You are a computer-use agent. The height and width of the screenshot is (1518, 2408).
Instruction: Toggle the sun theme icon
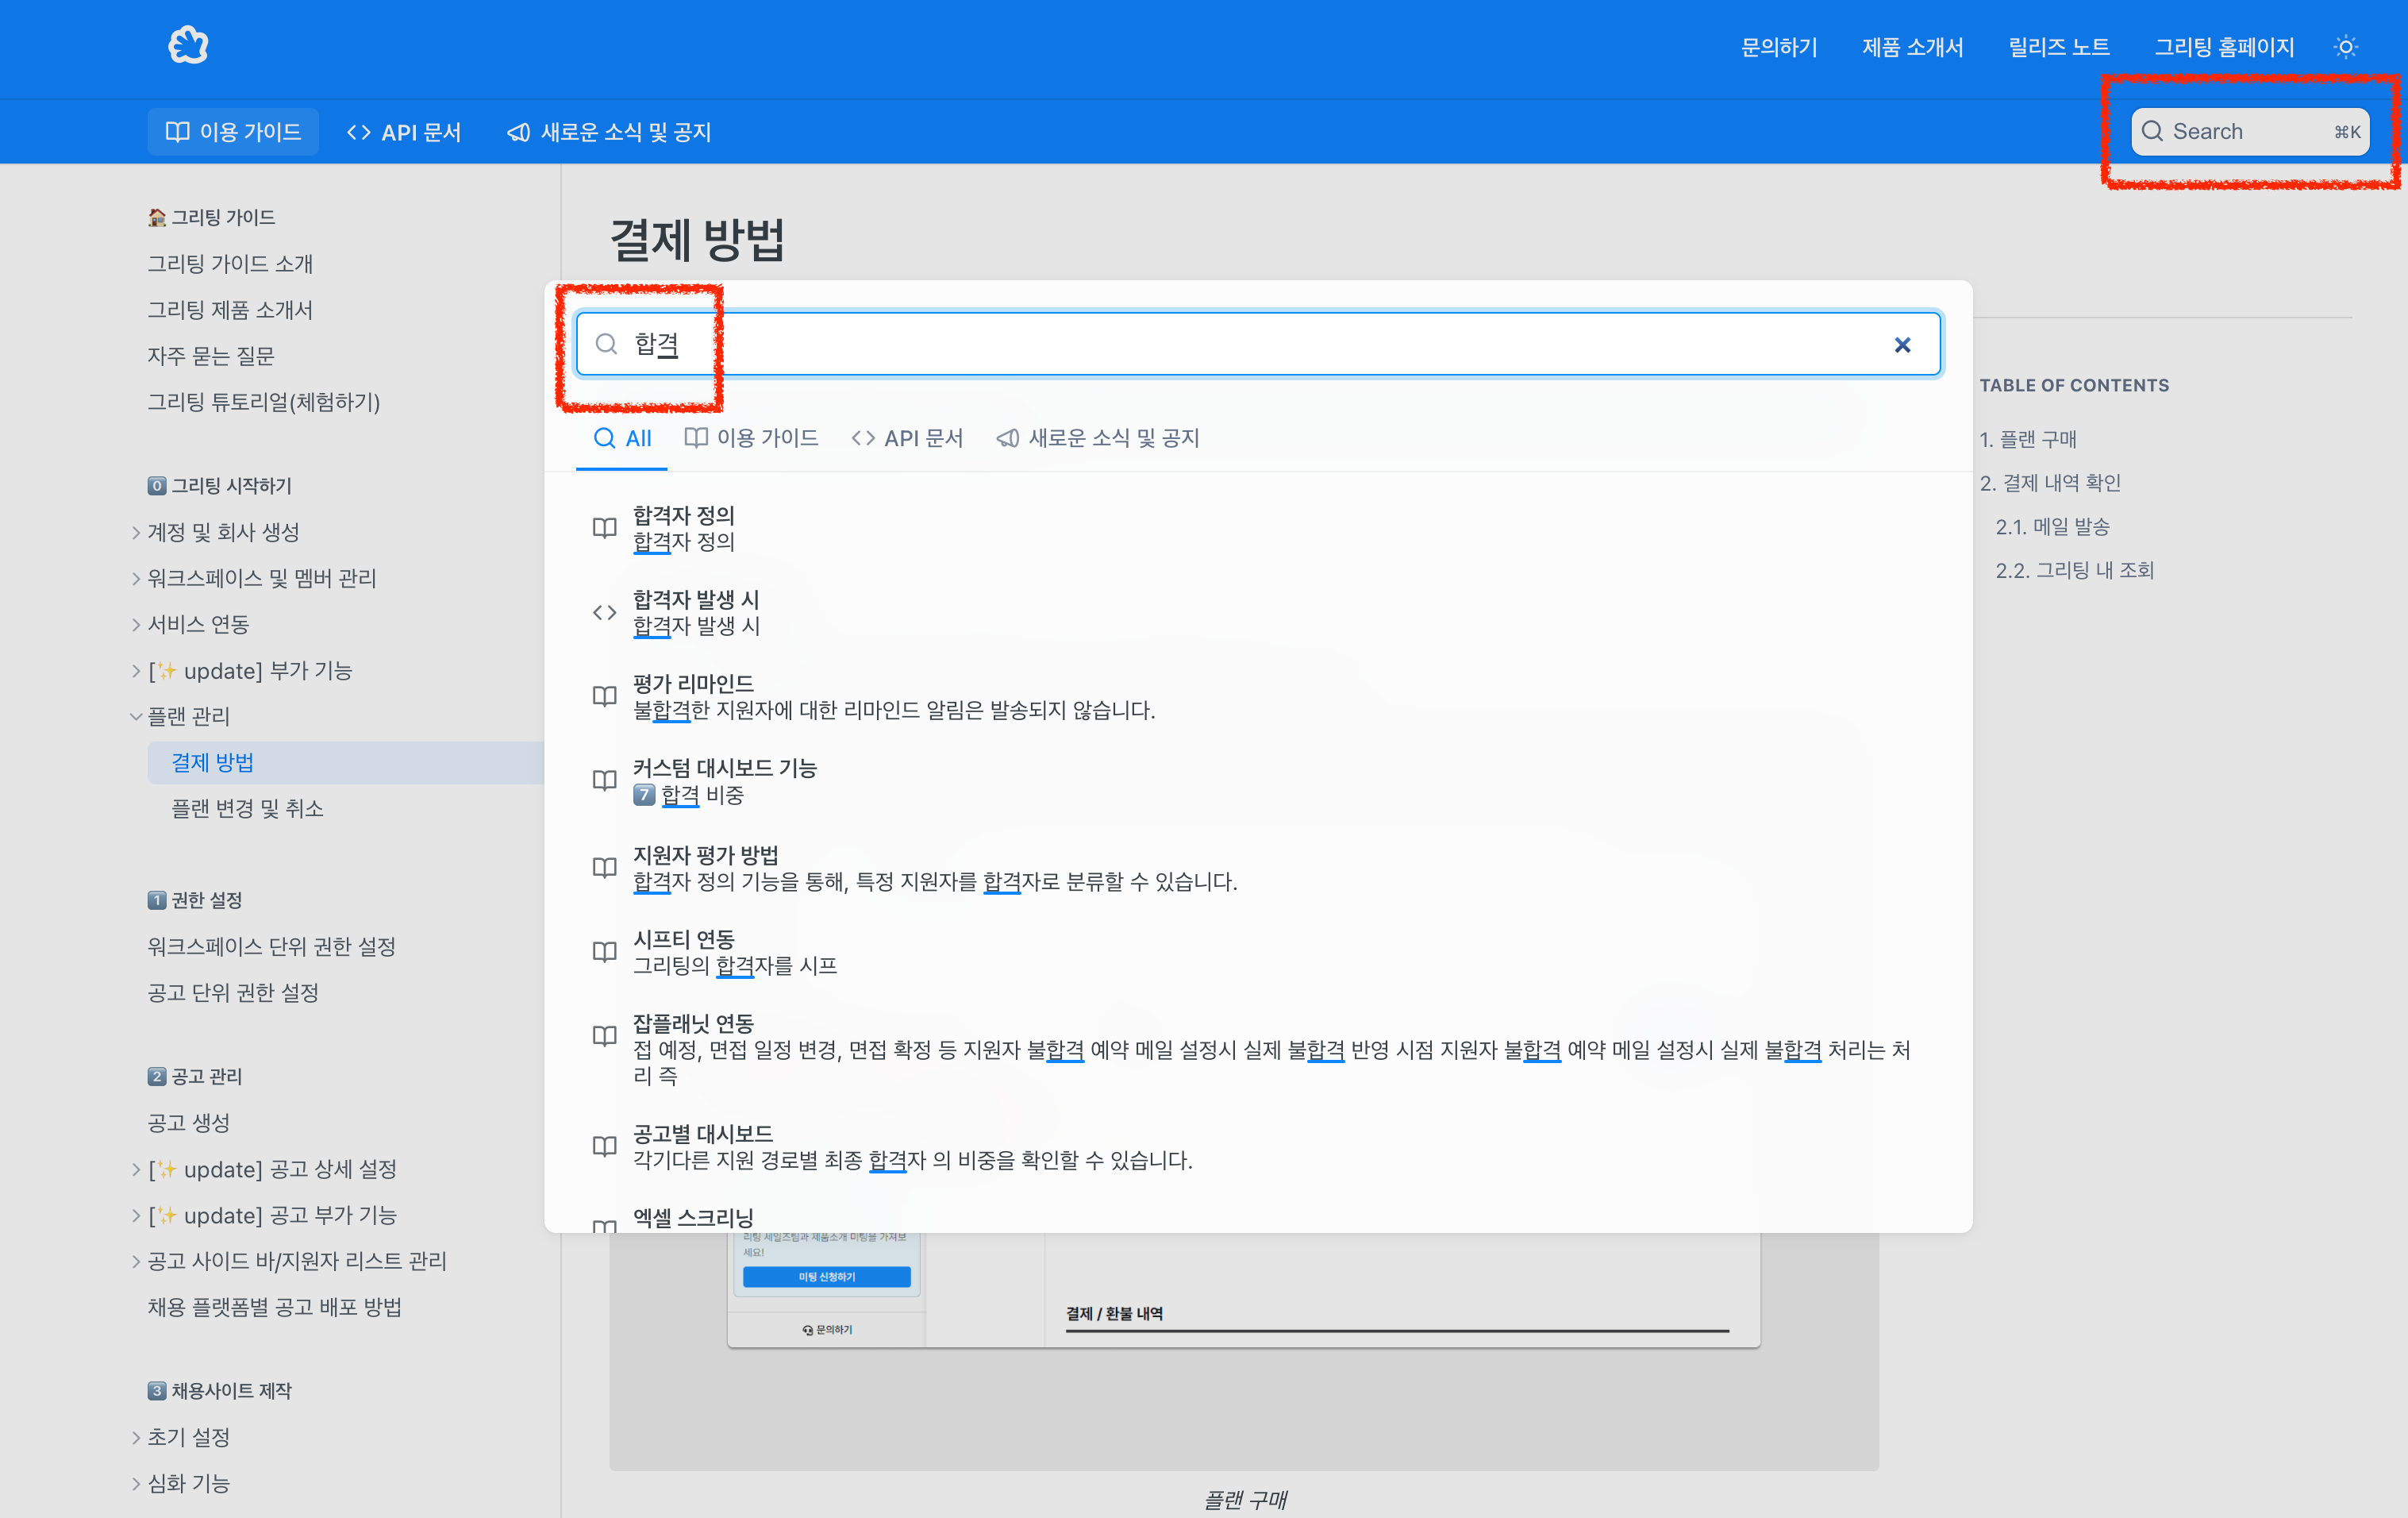click(x=2345, y=46)
